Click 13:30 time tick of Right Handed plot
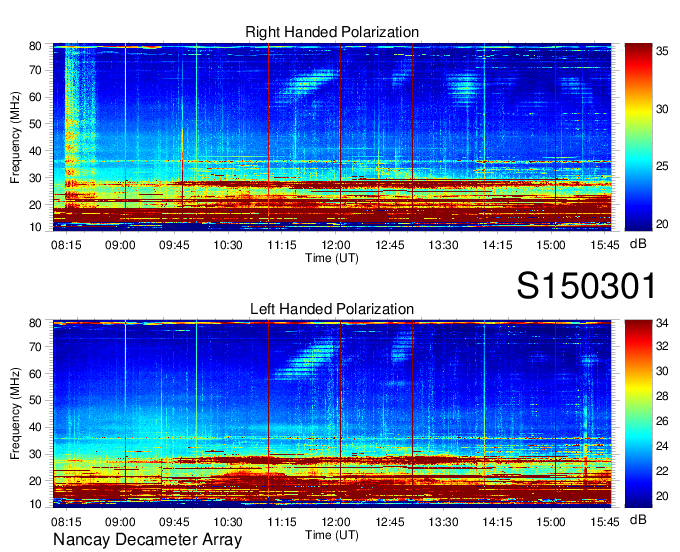The height and width of the screenshot is (552, 680). [x=443, y=245]
